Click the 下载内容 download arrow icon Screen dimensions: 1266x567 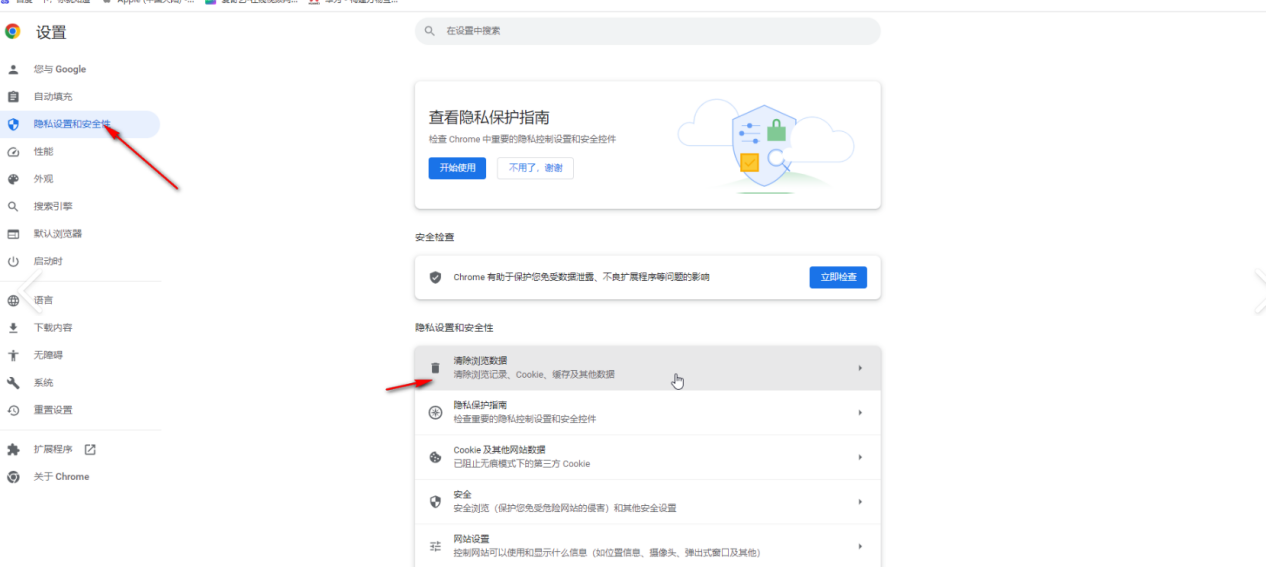(13, 328)
